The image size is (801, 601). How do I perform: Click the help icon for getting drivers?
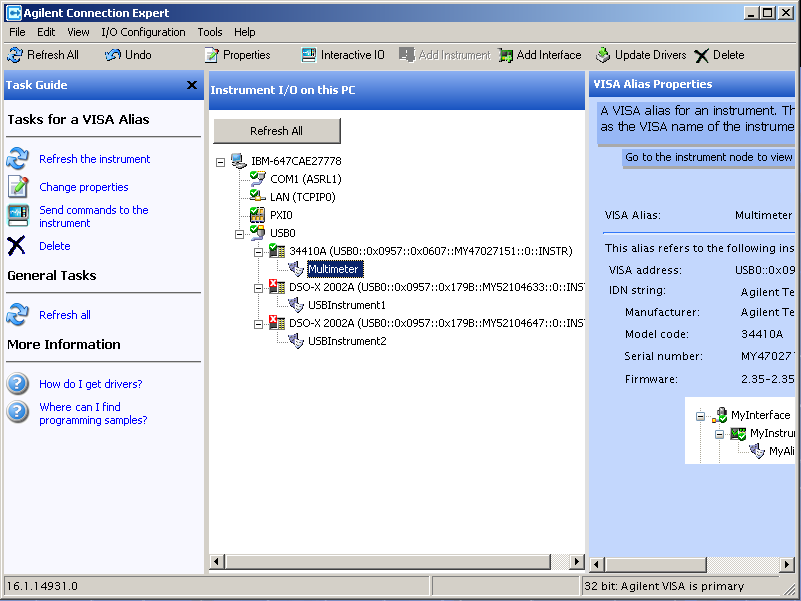pos(17,383)
